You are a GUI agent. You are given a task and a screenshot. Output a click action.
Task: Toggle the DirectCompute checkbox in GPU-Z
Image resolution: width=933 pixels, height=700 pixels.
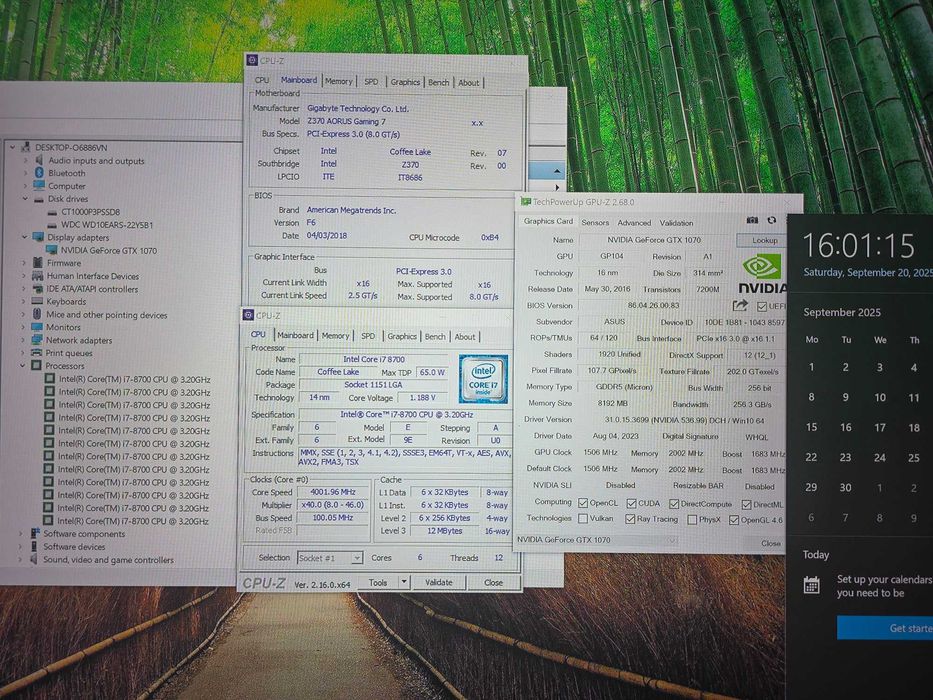coord(674,504)
